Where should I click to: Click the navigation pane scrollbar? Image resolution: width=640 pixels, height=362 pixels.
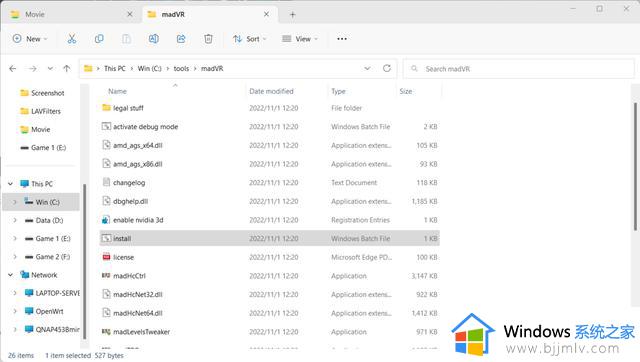pyautogui.click(x=84, y=261)
